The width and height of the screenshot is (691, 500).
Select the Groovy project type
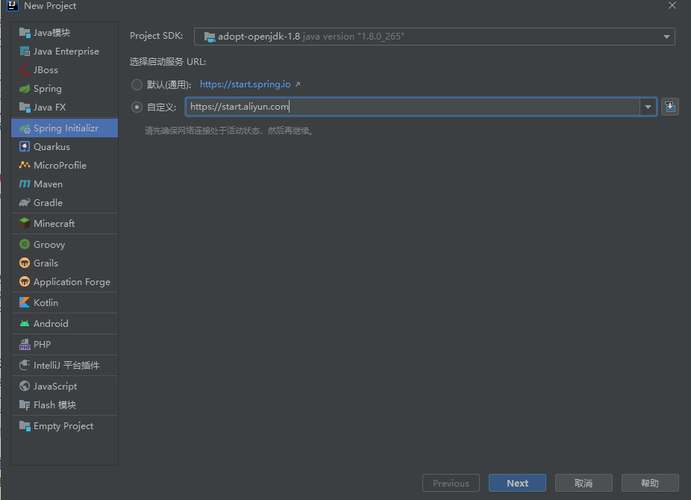pos(49,244)
